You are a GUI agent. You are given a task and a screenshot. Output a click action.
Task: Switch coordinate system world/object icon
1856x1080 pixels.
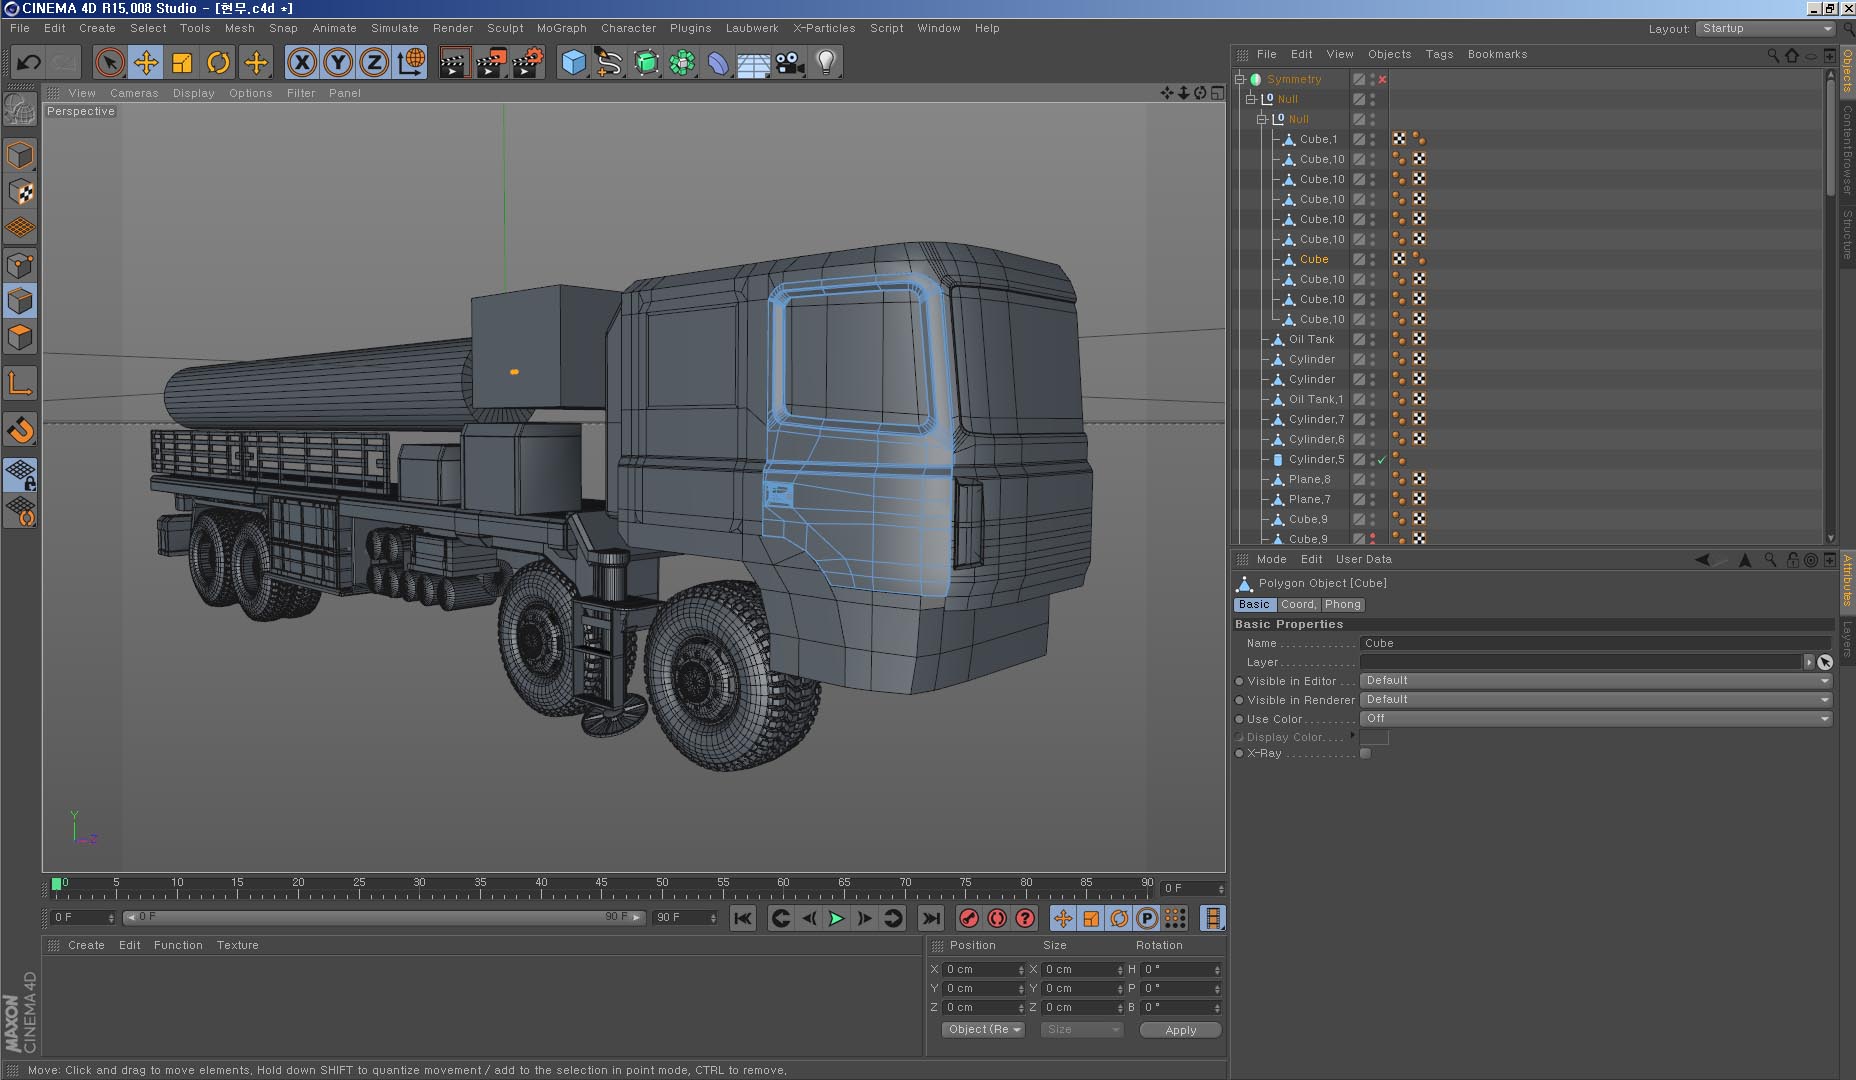pyautogui.click(x=410, y=63)
